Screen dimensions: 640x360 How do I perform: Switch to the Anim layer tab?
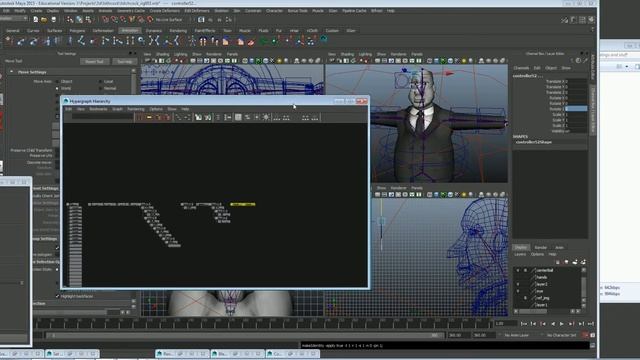(x=559, y=247)
